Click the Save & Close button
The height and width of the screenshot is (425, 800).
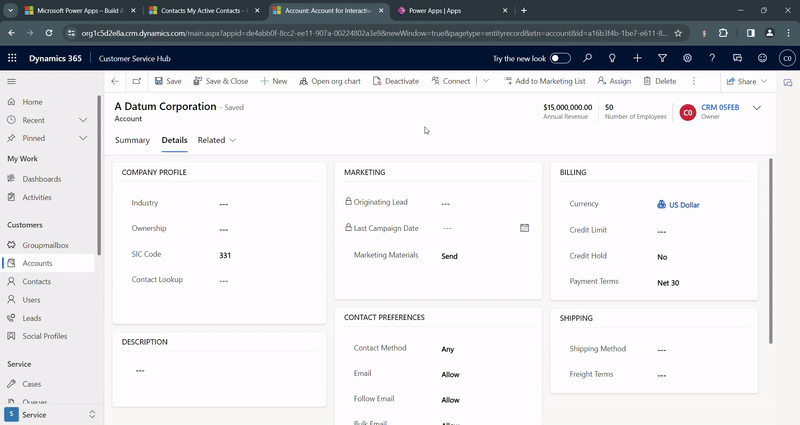tap(220, 81)
